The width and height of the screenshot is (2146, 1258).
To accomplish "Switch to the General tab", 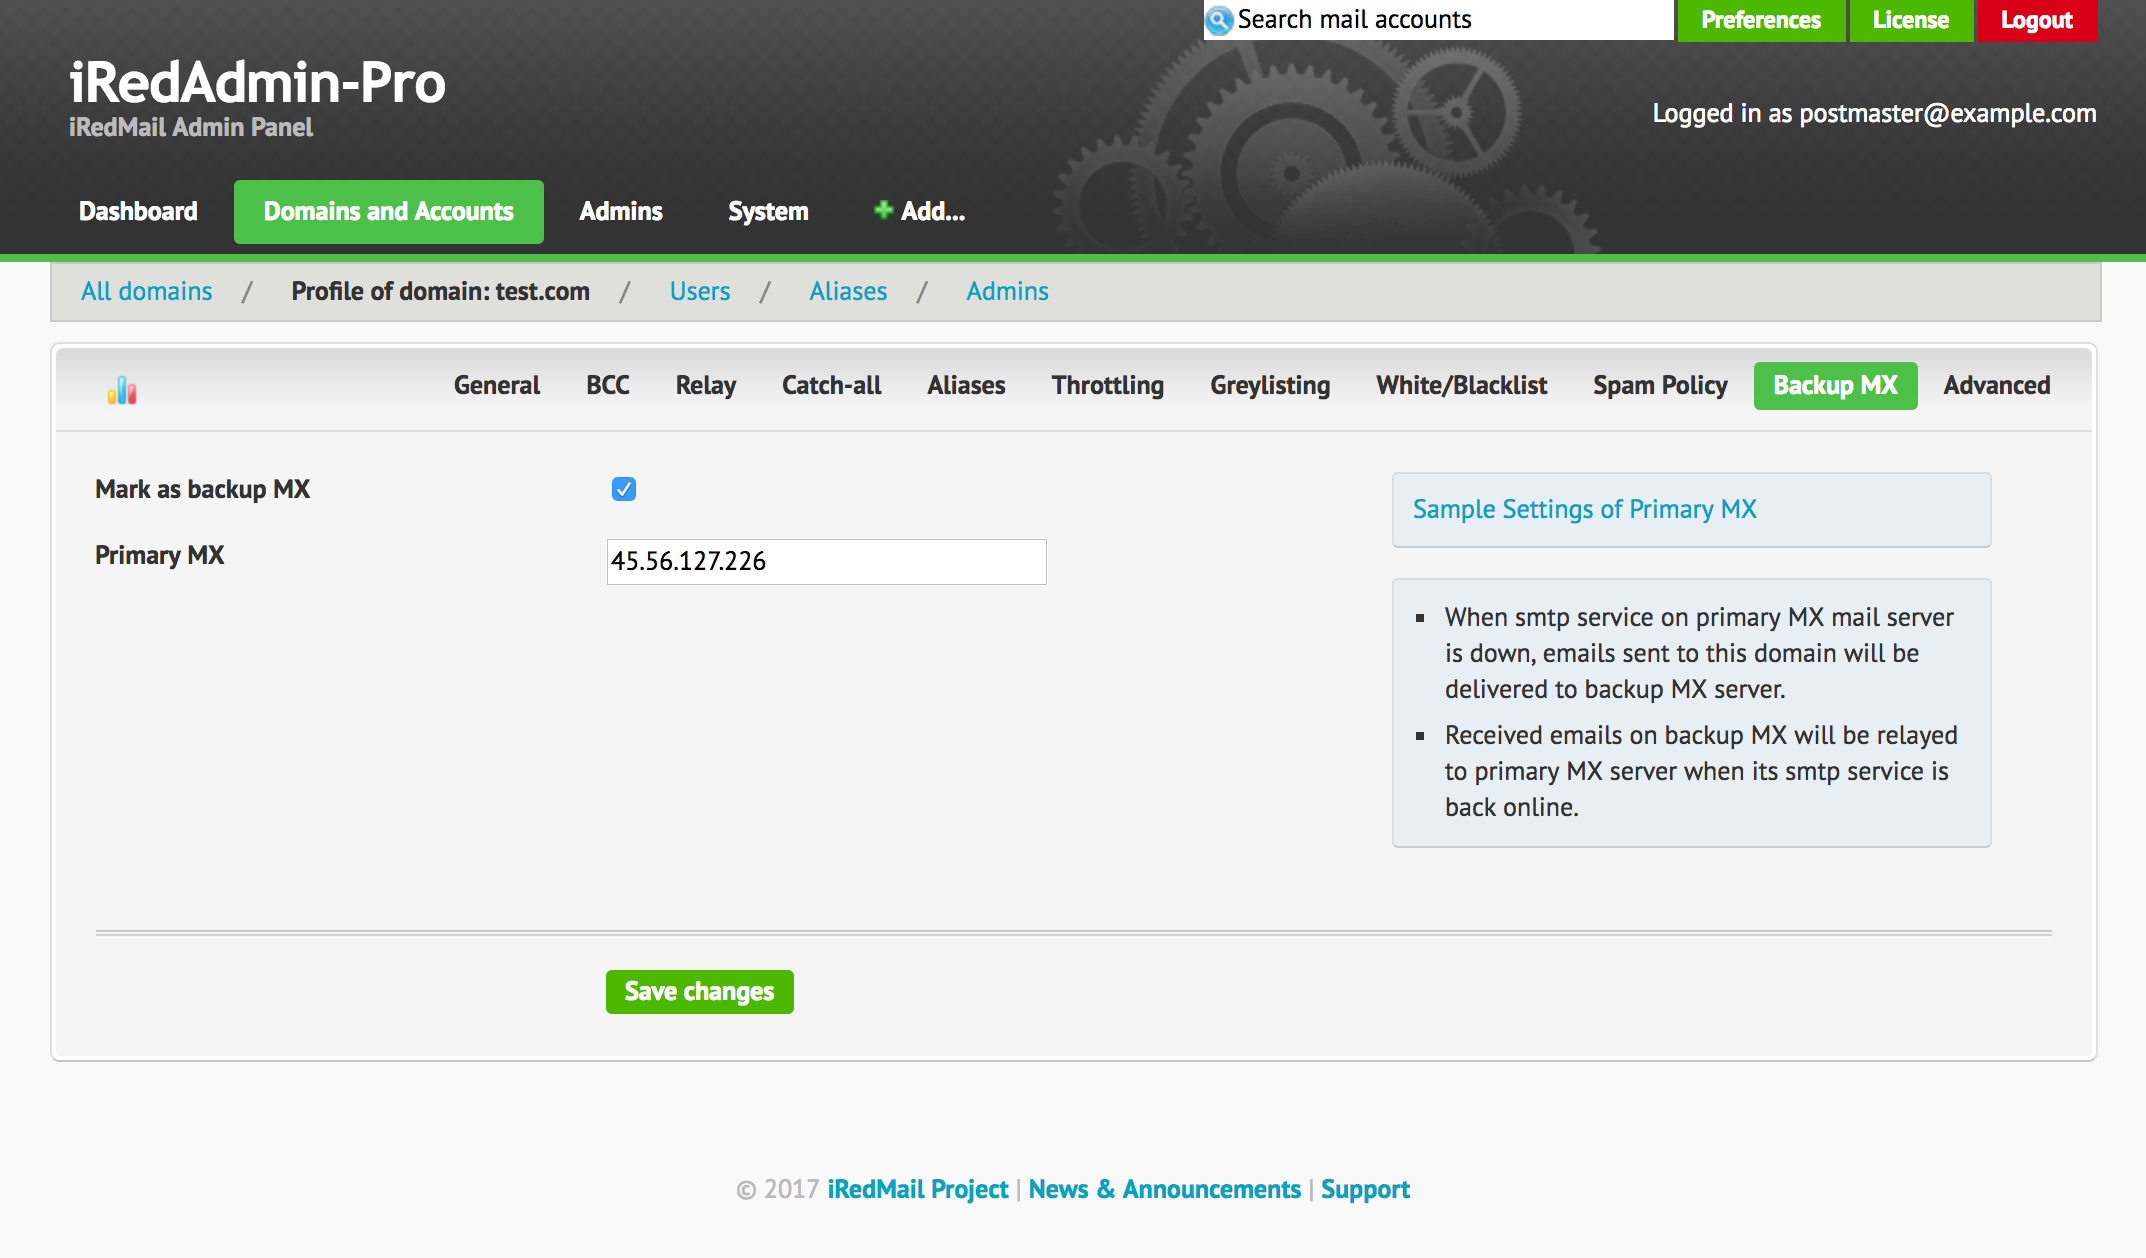I will (496, 386).
